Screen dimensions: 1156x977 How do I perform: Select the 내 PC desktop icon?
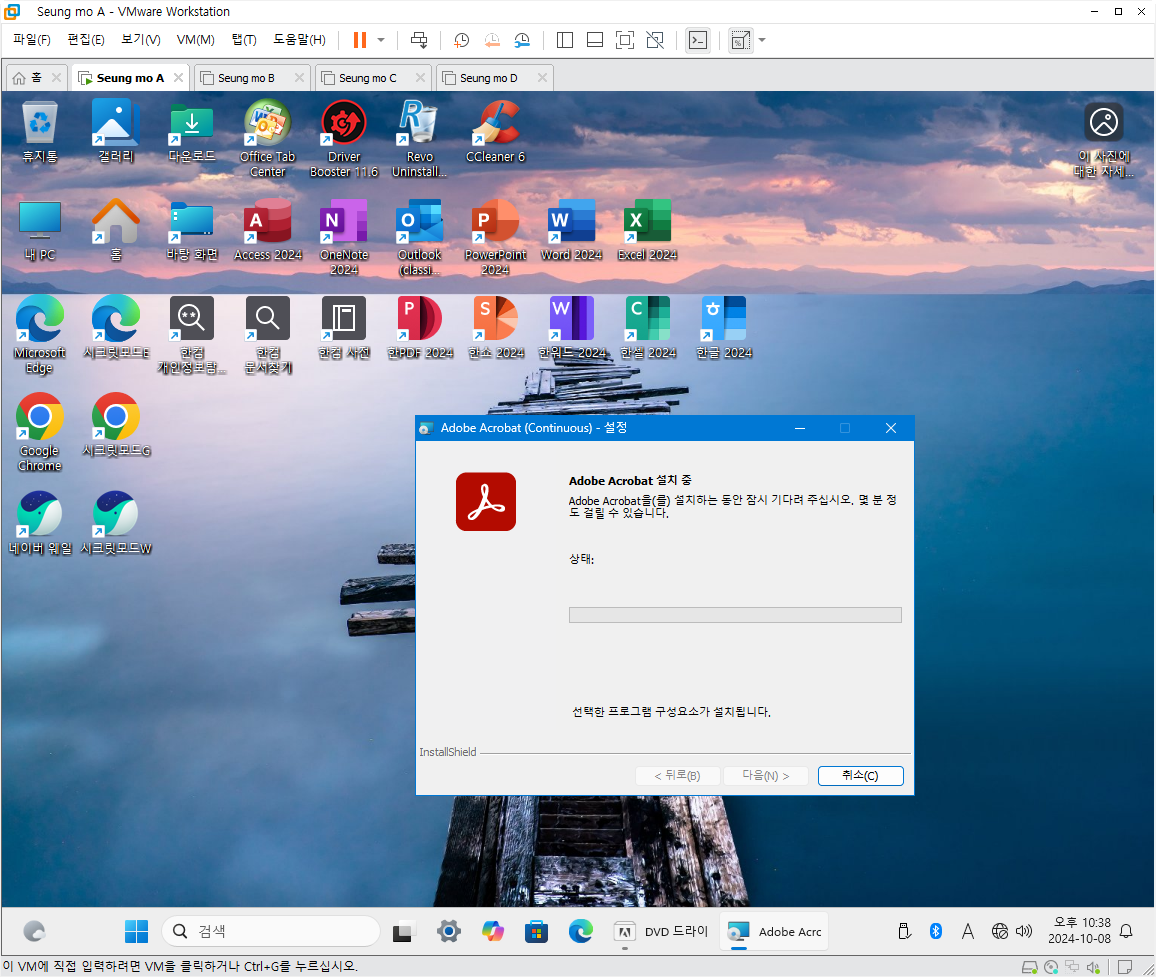[x=40, y=230]
